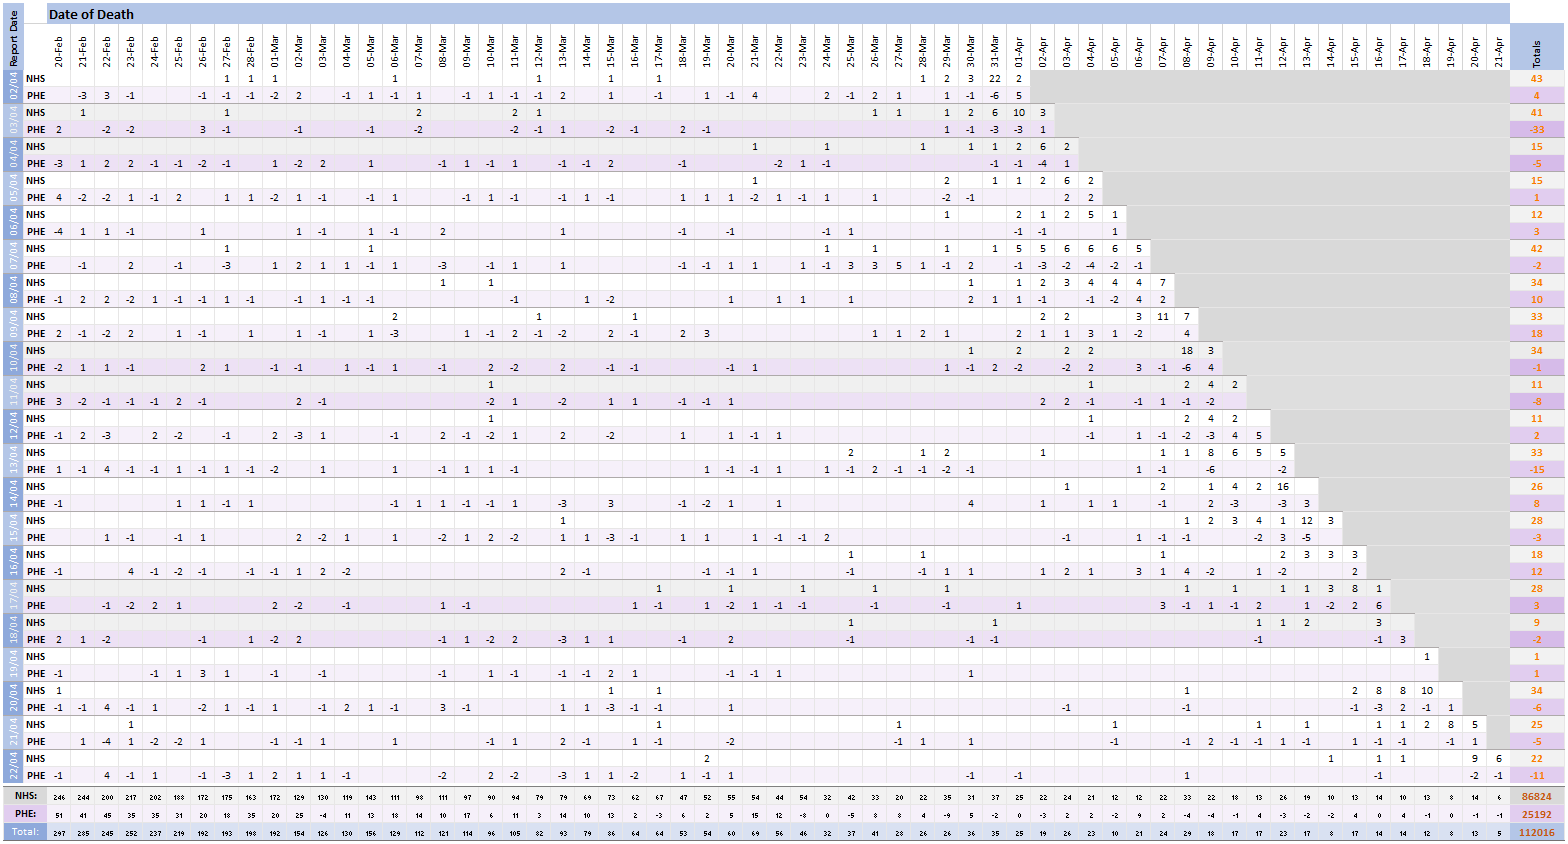Click the NHS grand total 86824
This screenshot has width=1568, height=844.
coord(1537,797)
